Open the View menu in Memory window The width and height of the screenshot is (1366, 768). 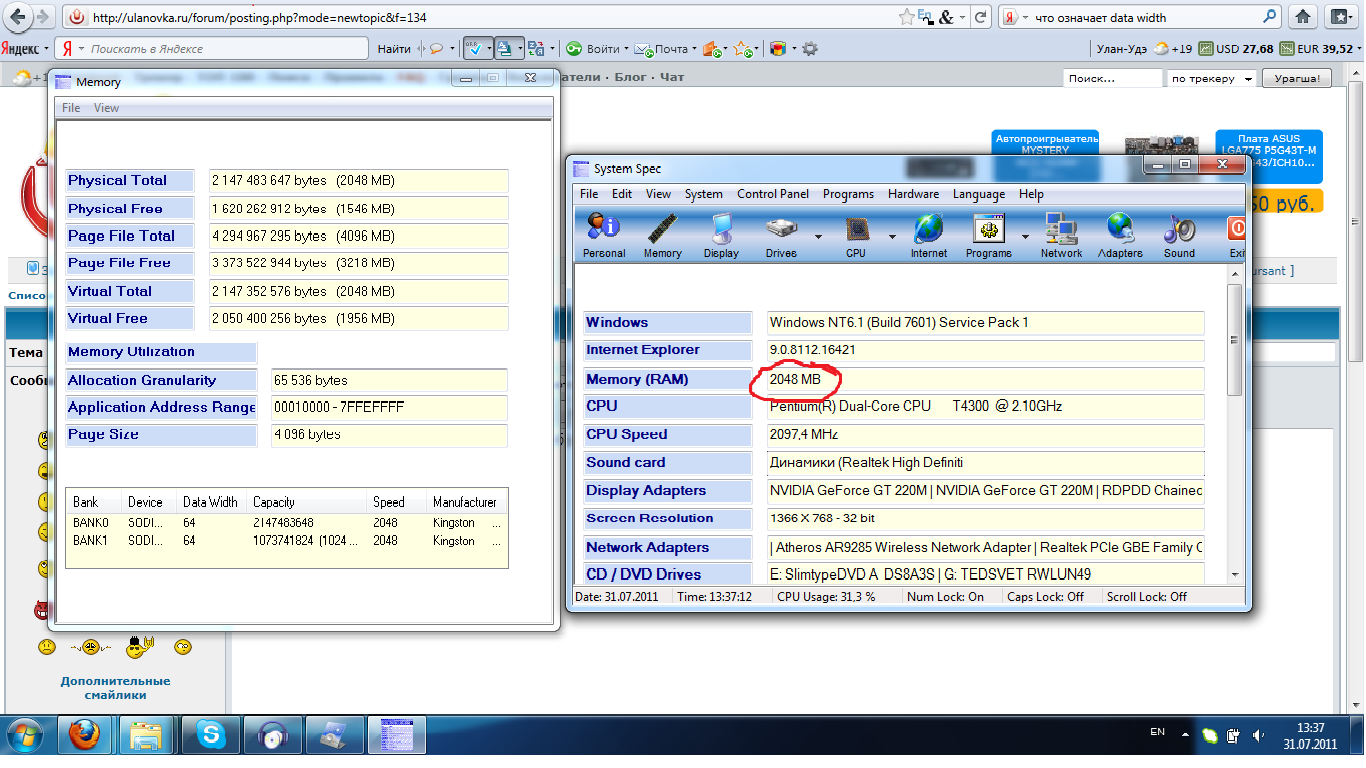[106, 108]
